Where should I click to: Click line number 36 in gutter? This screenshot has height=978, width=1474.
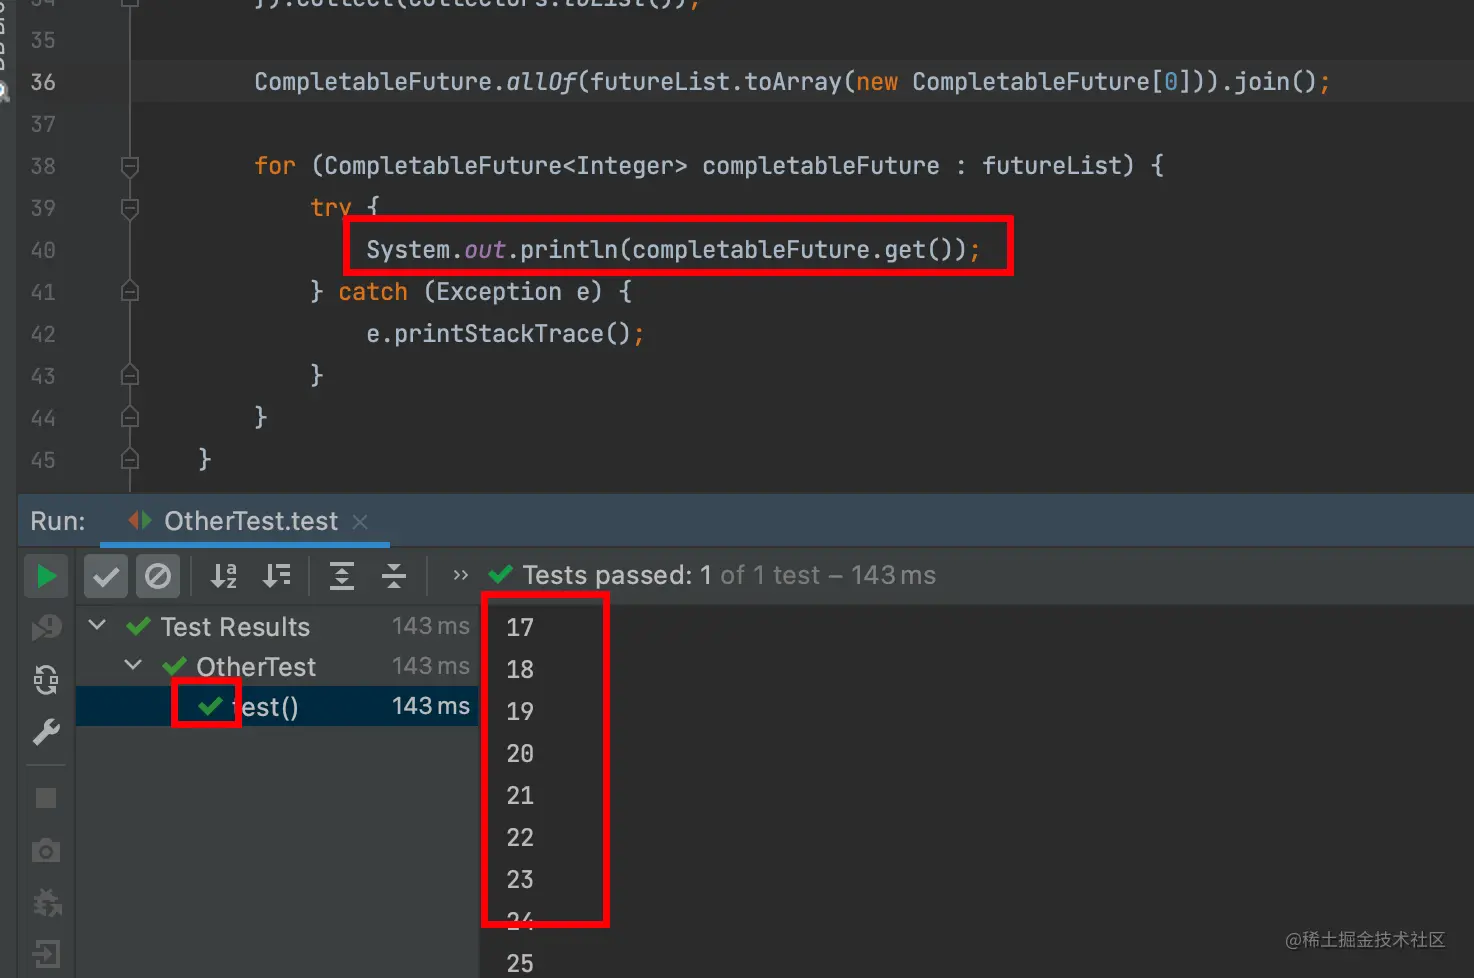point(43,82)
